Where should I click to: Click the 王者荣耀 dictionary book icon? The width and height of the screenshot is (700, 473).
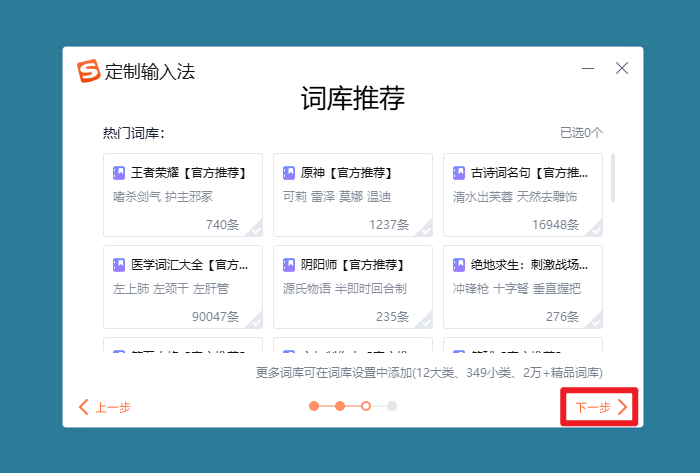click(119, 173)
